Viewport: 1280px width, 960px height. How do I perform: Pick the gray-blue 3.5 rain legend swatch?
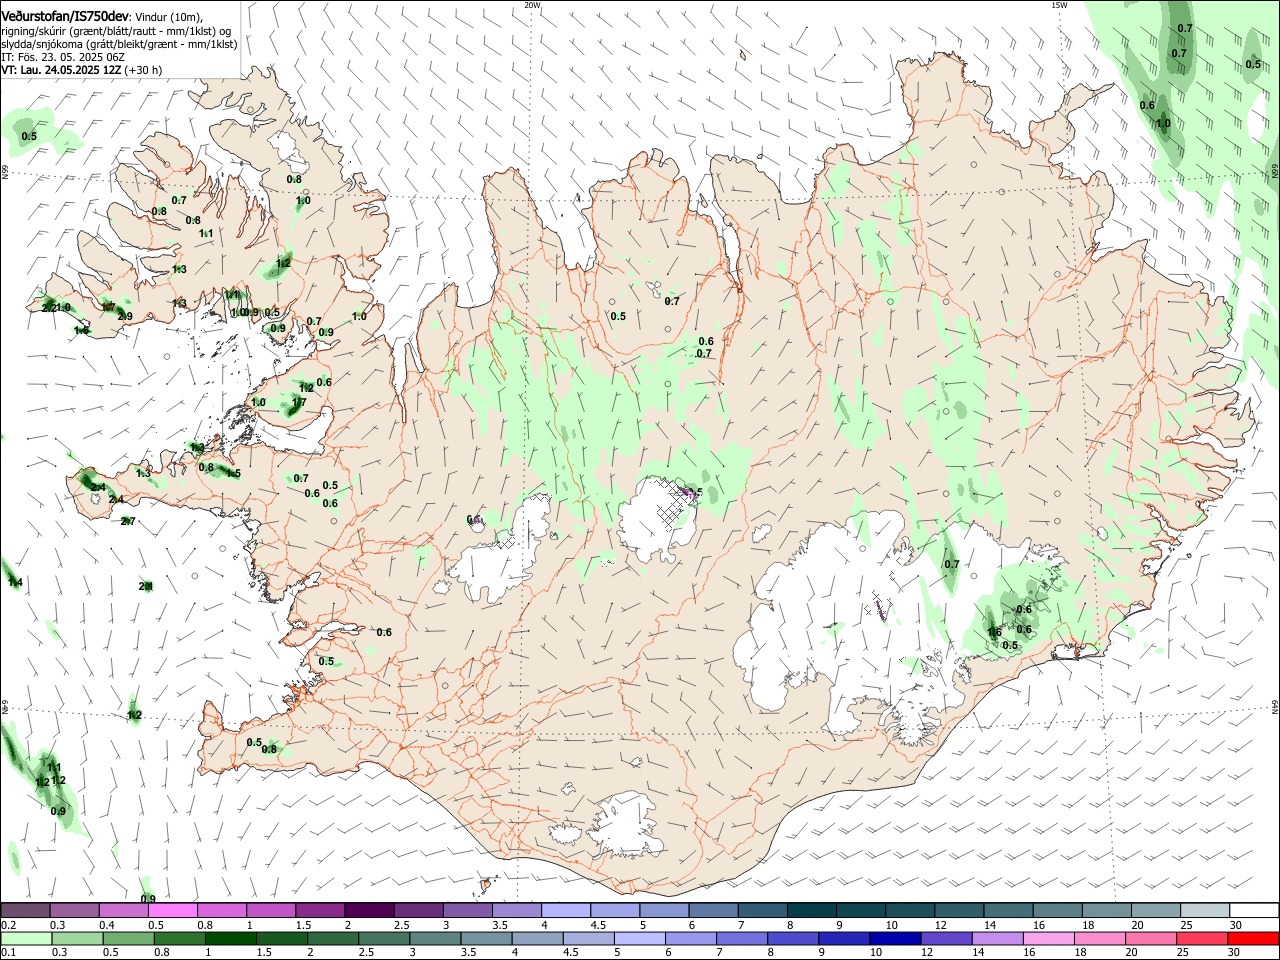(x=486, y=939)
